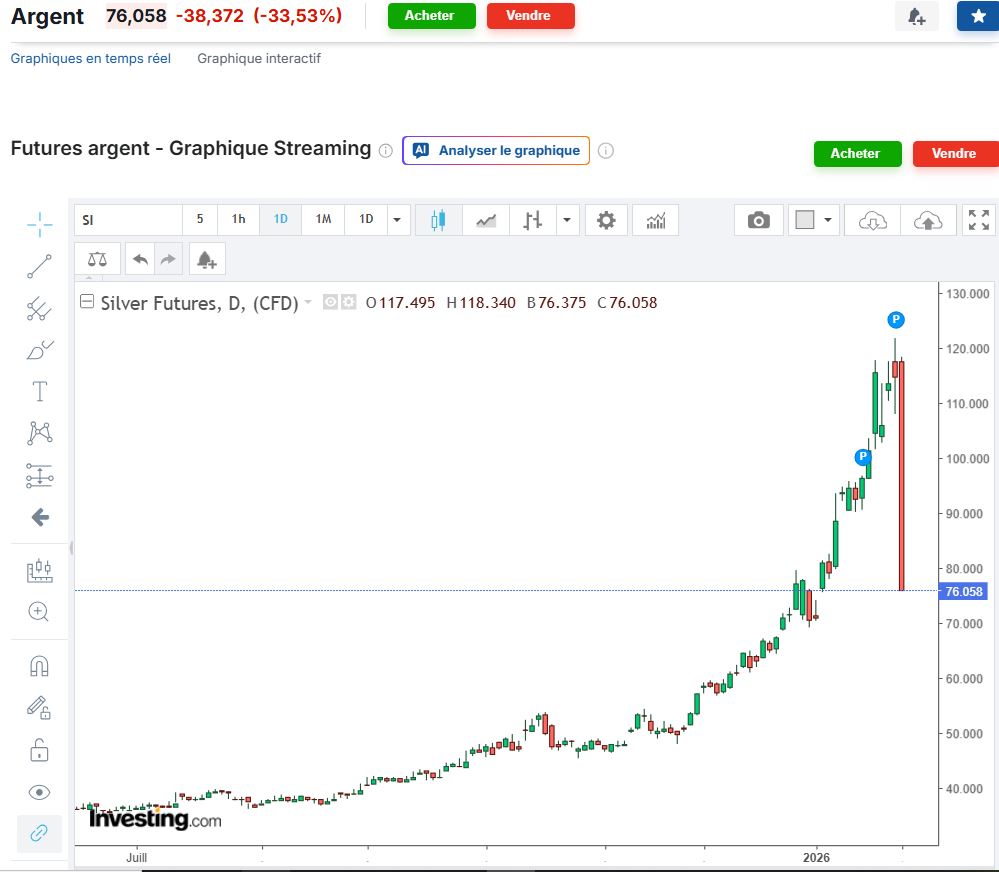Viewport: 999px width, 872px height.
Task: Select the brush drawing tool
Action: 40,350
